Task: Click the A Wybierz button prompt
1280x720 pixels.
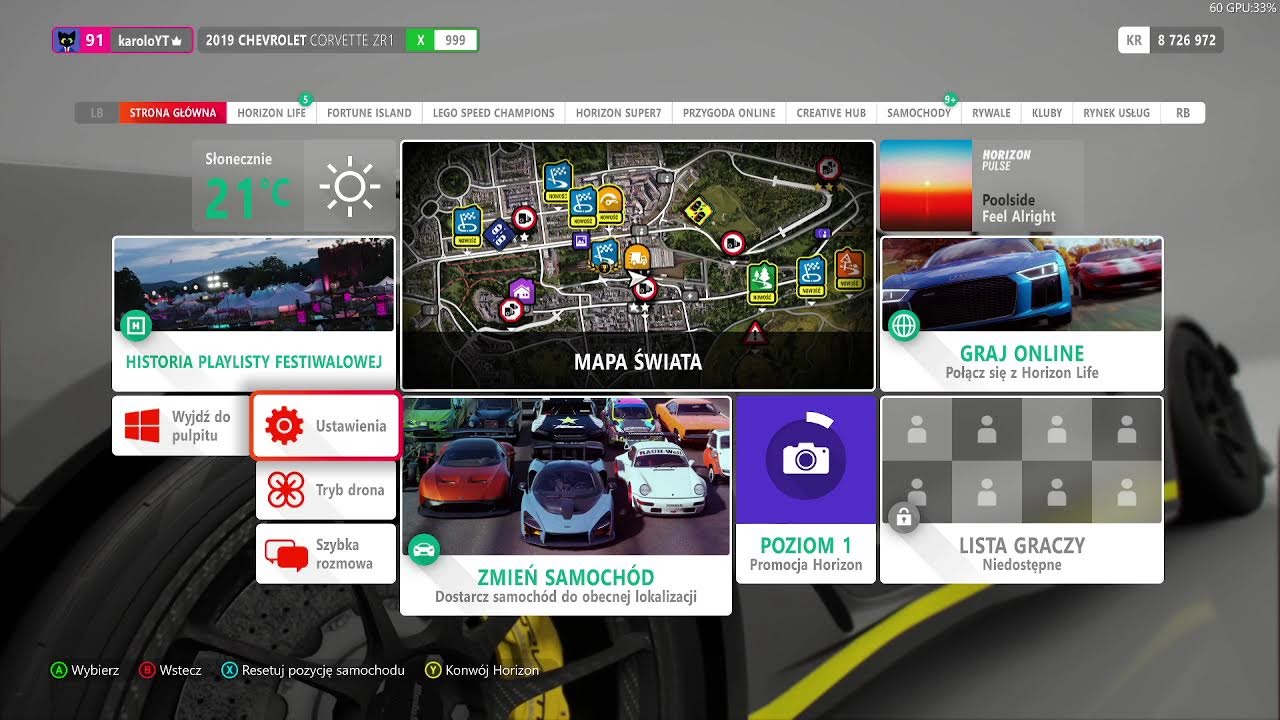Action: tap(85, 670)
